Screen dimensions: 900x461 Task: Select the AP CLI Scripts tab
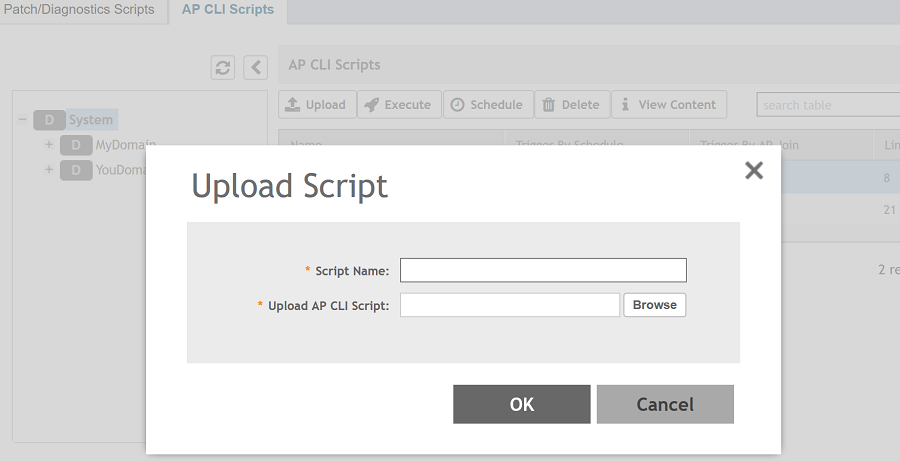click(x=228, y=10)
